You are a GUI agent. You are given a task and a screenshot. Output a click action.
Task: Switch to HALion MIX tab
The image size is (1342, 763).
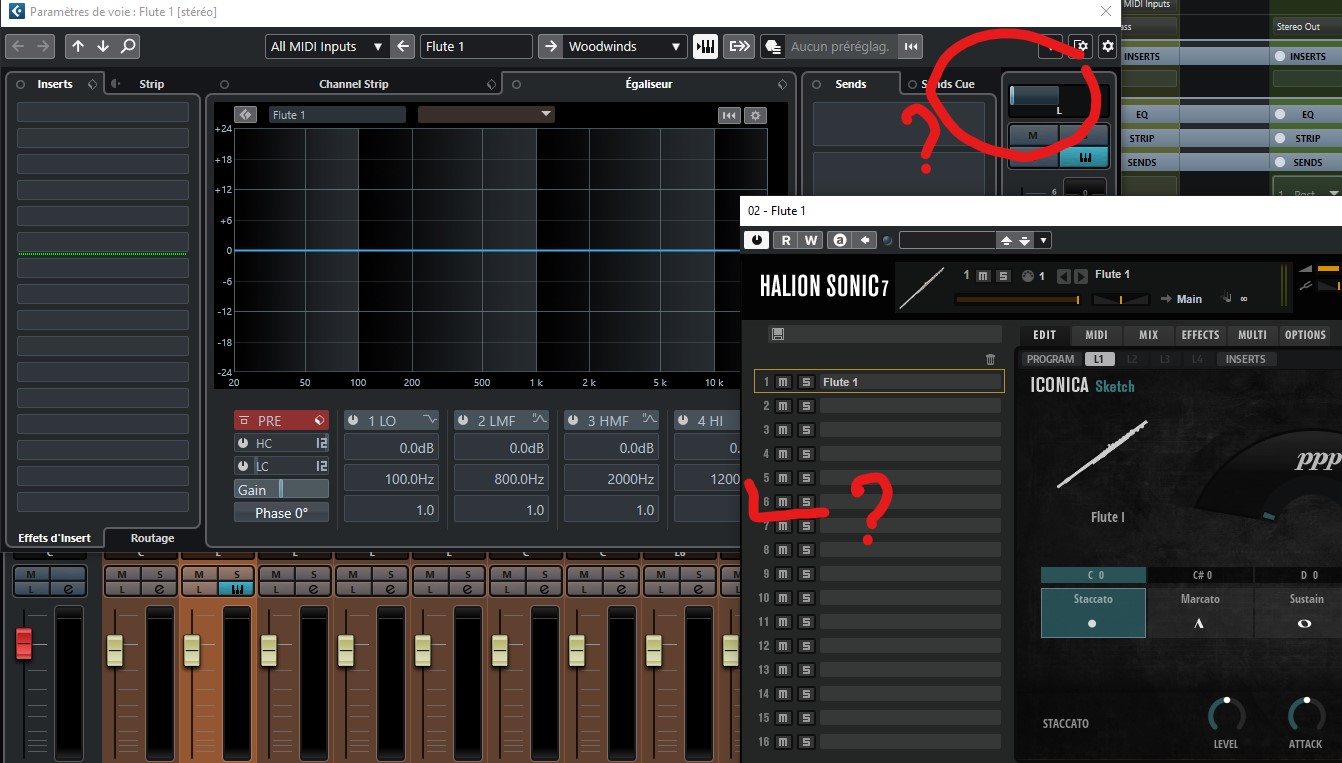[1148, 335]
